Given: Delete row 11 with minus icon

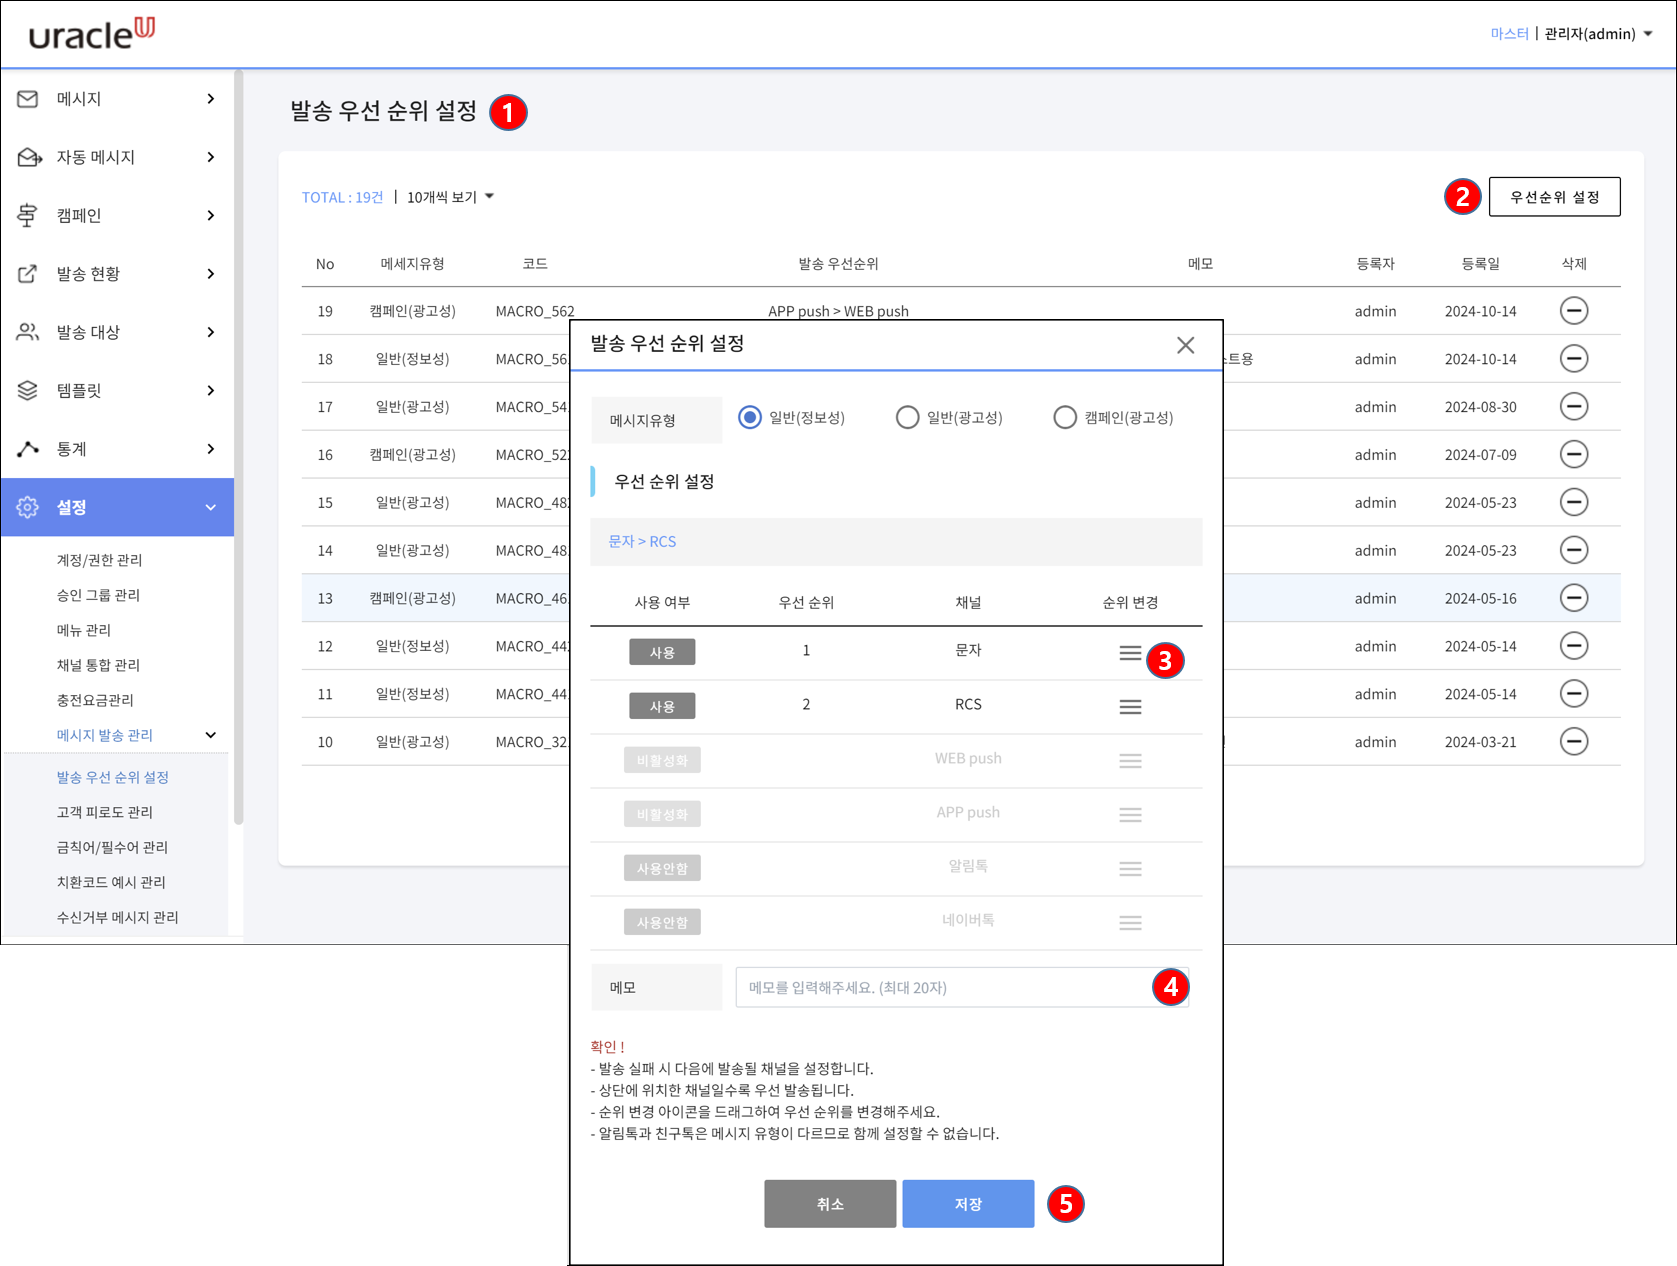Looking at the screenshot, I should click(1574, 694).
